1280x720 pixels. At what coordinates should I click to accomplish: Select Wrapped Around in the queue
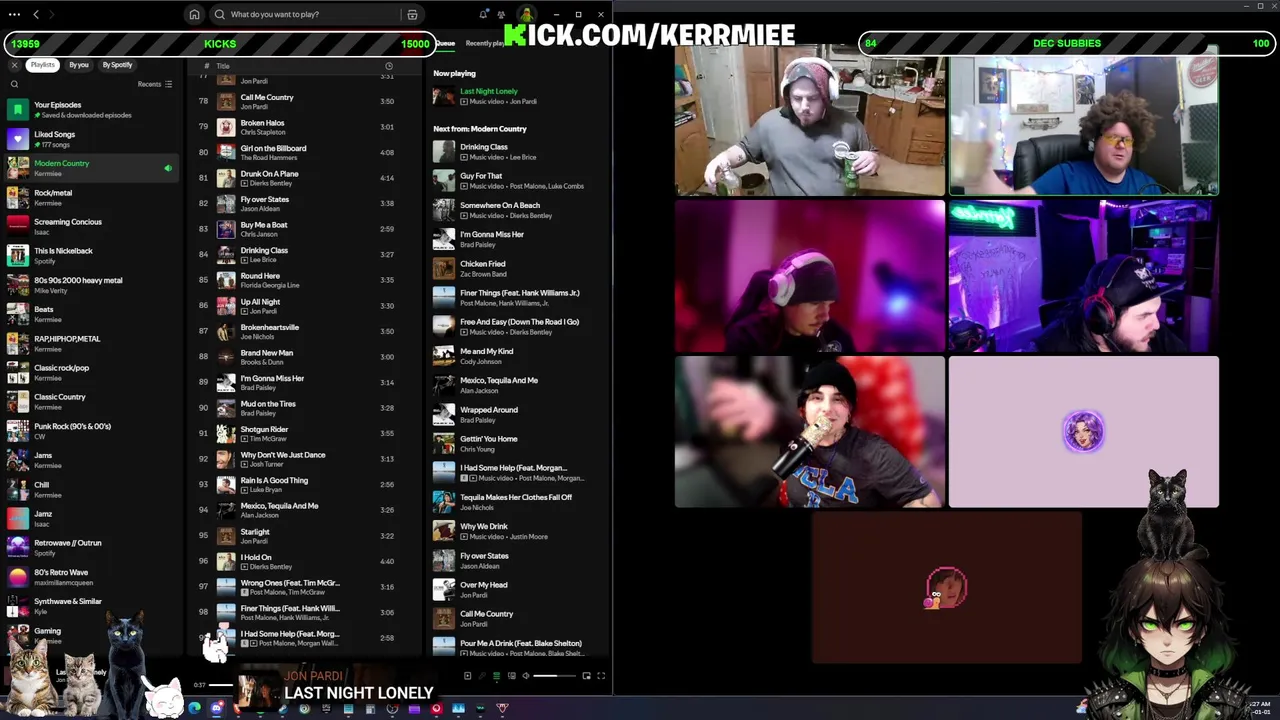pyautogui.click(x=518, y=414)
